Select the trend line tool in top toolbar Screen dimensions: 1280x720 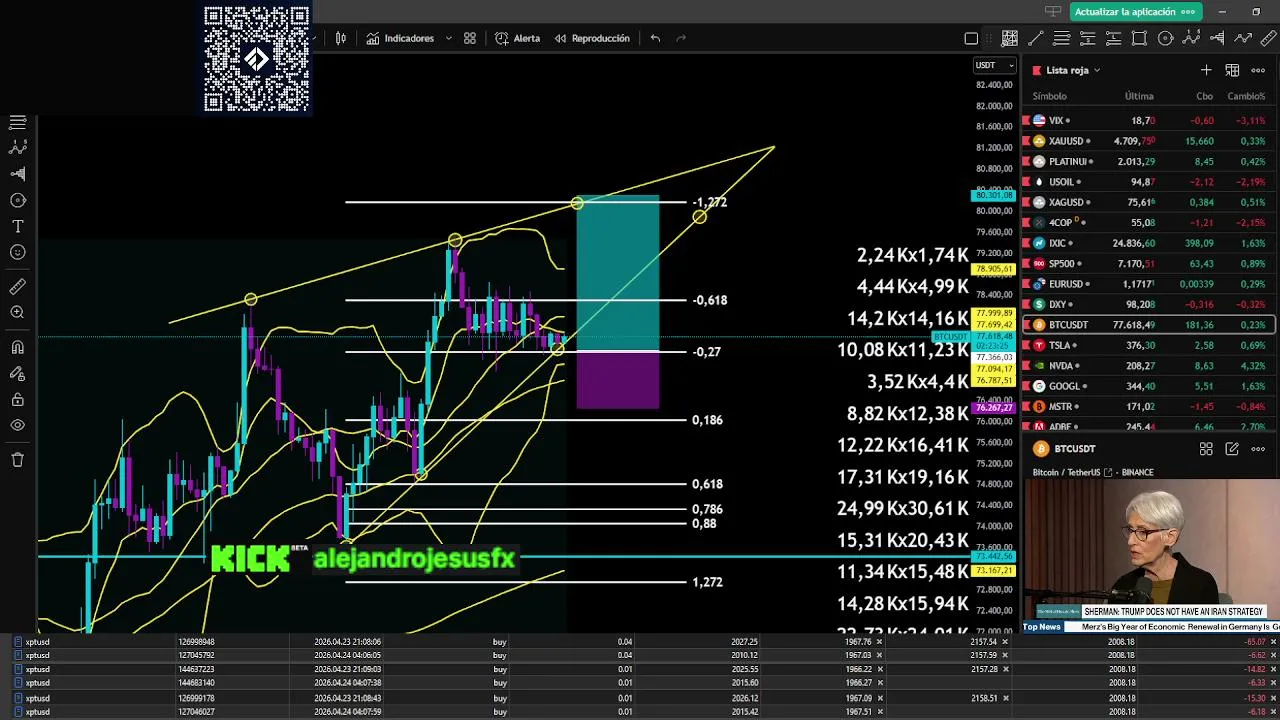click(1036, 39)
